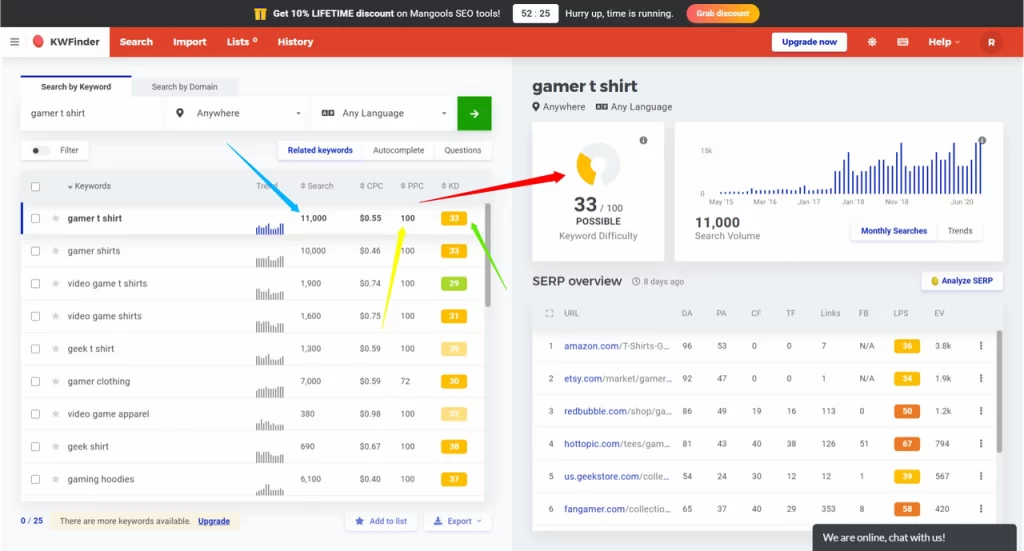
Task: Go to the Import menu item
Action: (x=189, y=42)
